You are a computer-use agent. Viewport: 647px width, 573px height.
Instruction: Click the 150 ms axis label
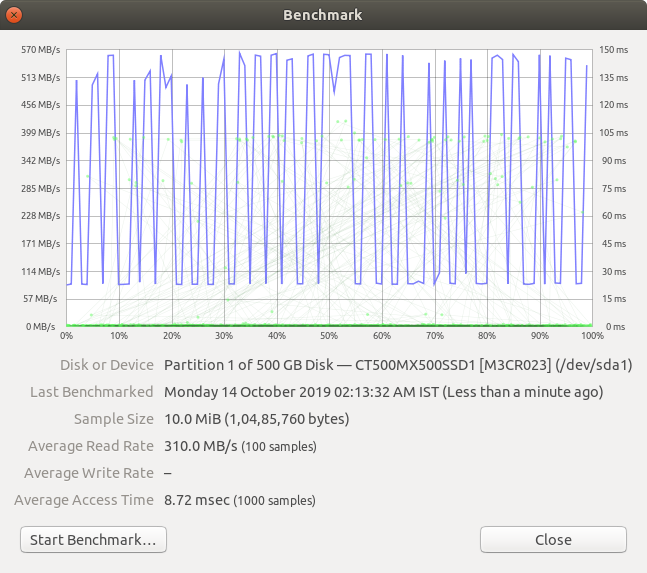click(614, 50)
